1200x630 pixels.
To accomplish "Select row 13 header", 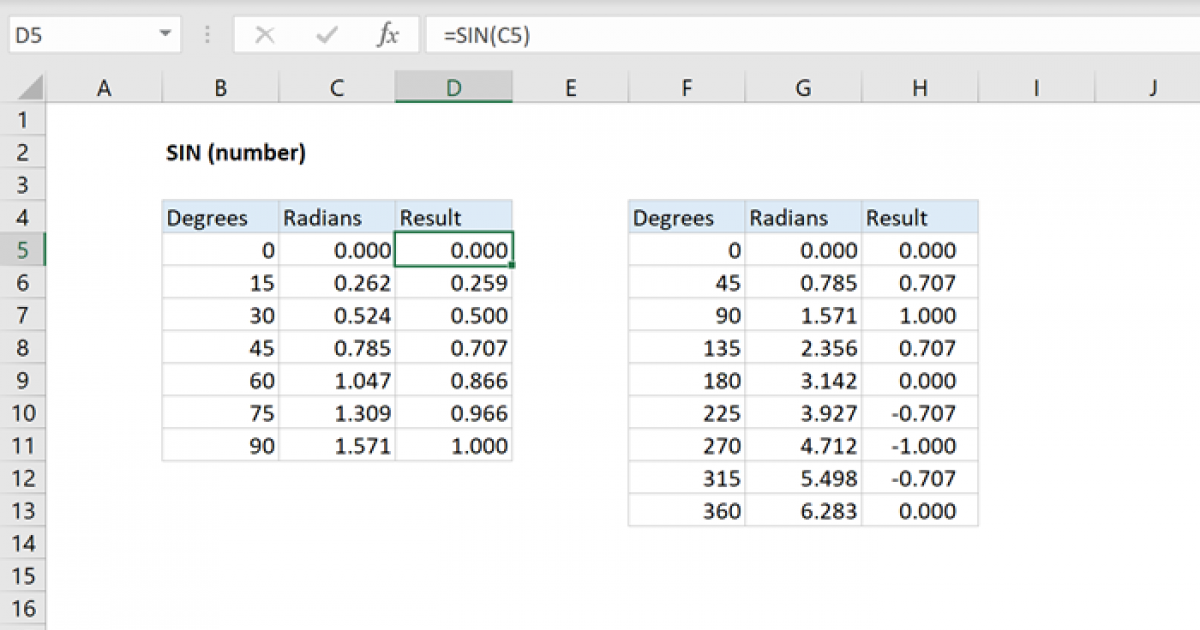I will coord(22,511).
